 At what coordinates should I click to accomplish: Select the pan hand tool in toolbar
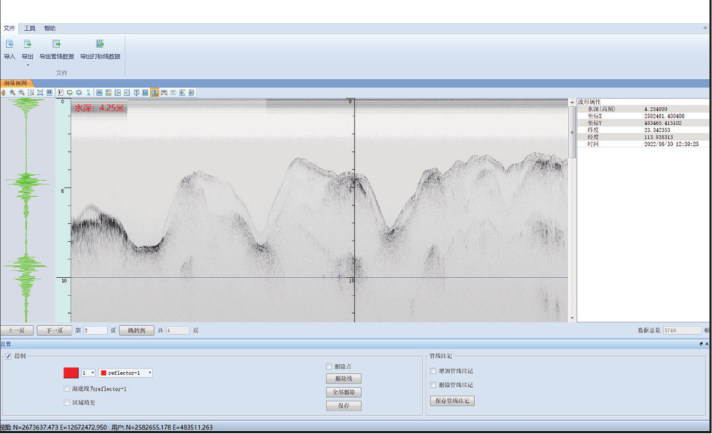(x=3, y=92)
